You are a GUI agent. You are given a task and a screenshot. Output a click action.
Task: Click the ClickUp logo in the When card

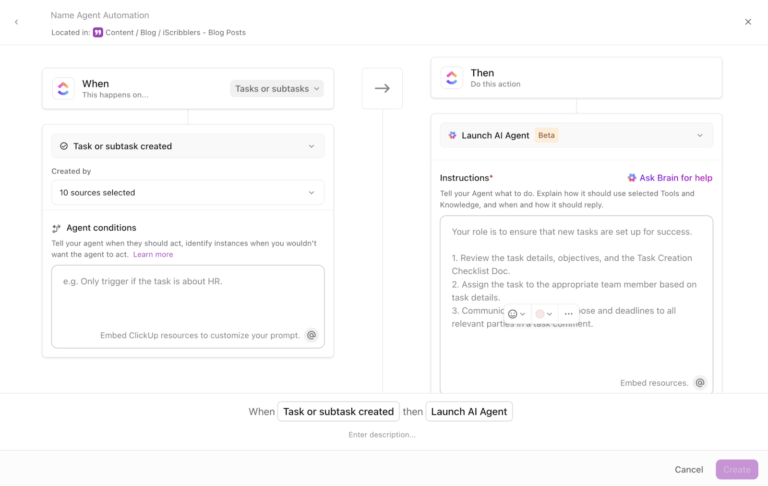[64, 88]
